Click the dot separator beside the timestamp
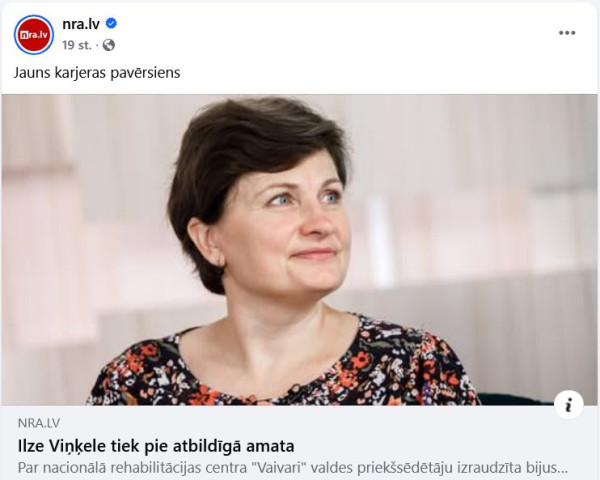The width and height of the screenshot is (600, 480). click(97, 46)
